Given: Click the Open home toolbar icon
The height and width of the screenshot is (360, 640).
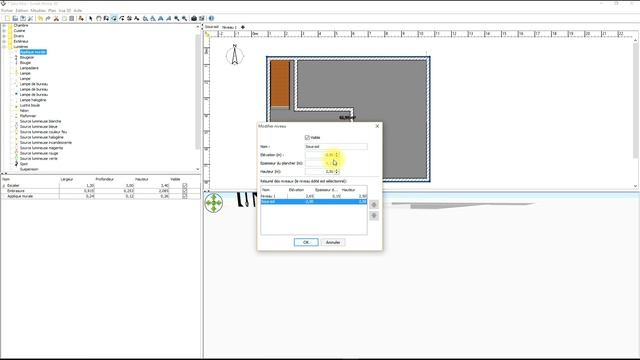Looking at the screenshot, I should [x=15, y=18].
